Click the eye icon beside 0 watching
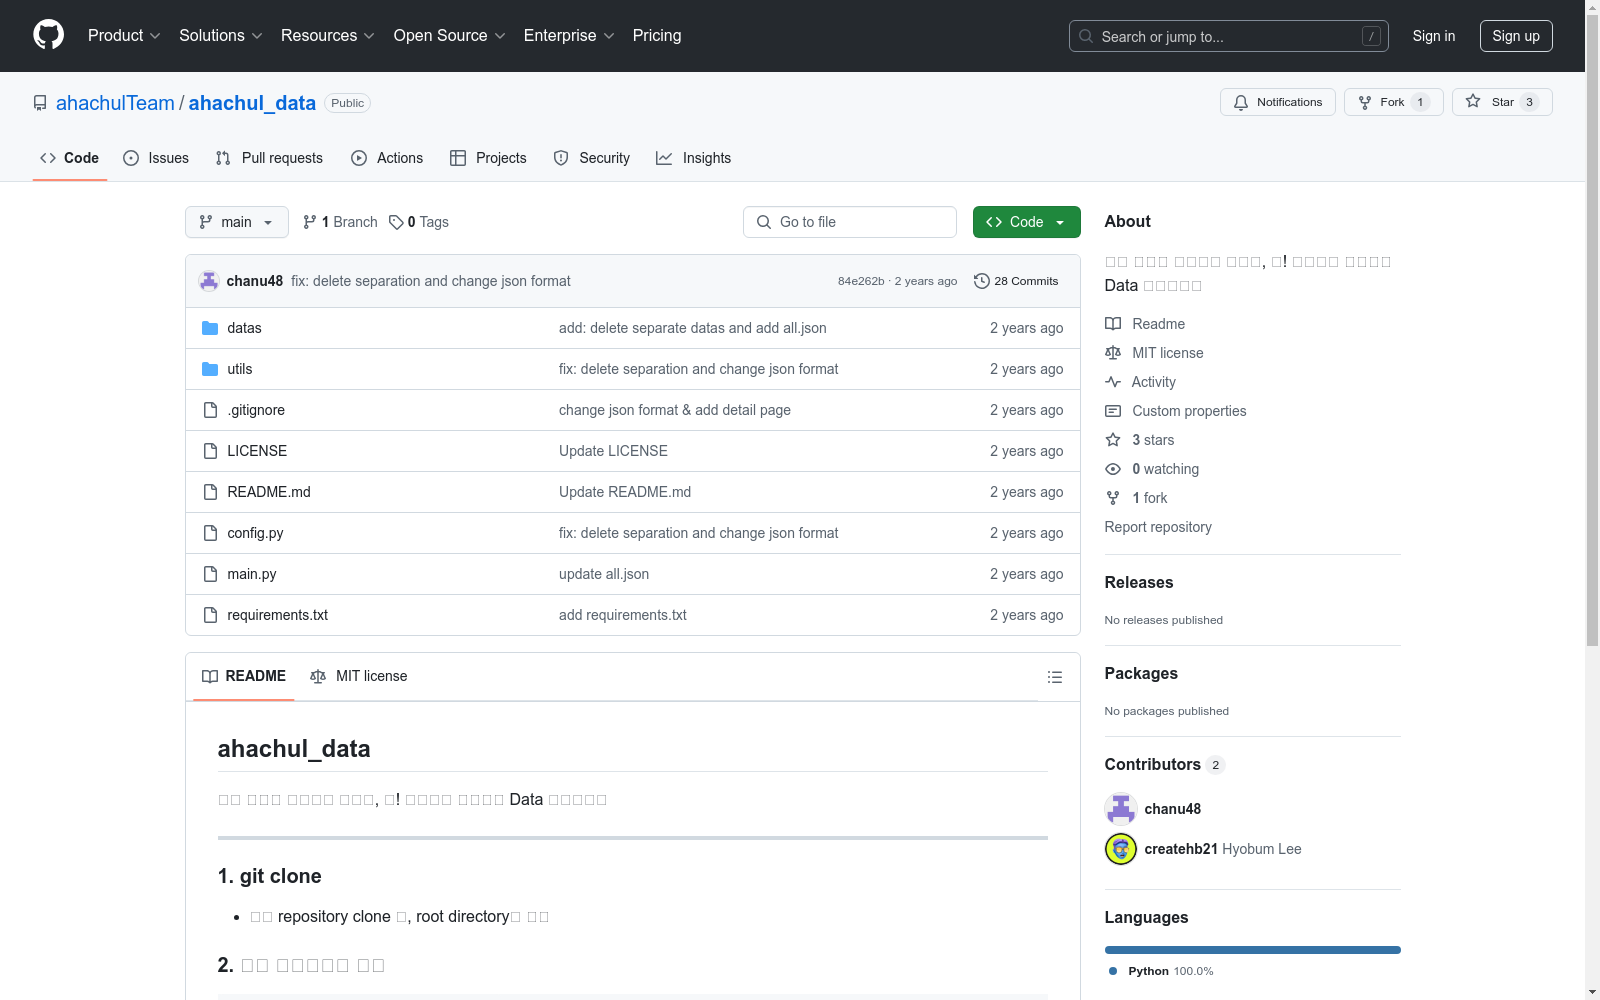Screen dimensions: 1600x1000 [1113, 469]
